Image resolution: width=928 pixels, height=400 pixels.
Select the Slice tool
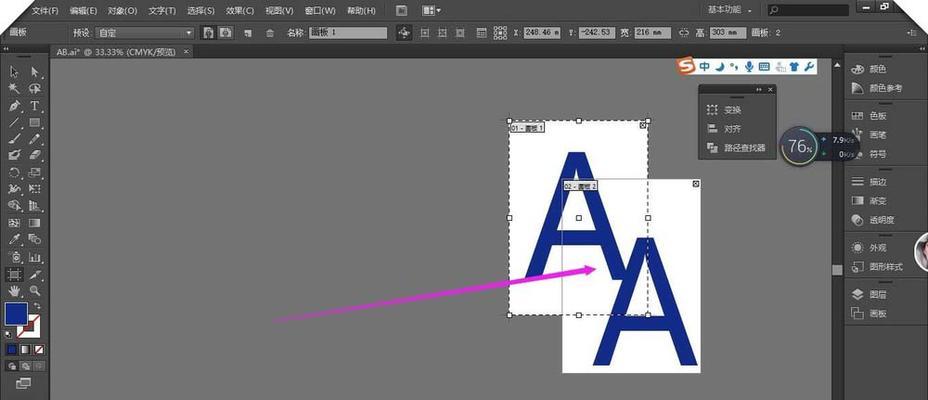click(x=35, y=274)
